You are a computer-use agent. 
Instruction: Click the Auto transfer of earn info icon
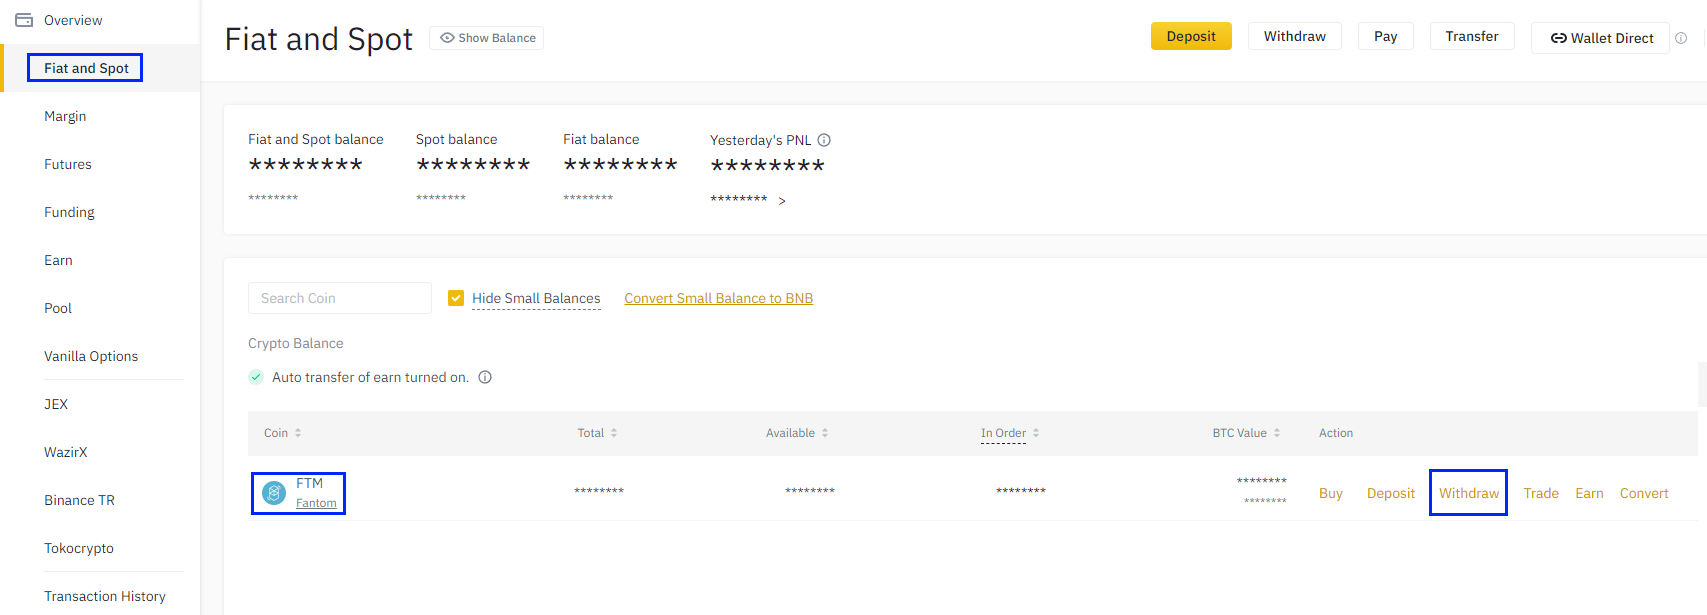(x=485, y=377)
